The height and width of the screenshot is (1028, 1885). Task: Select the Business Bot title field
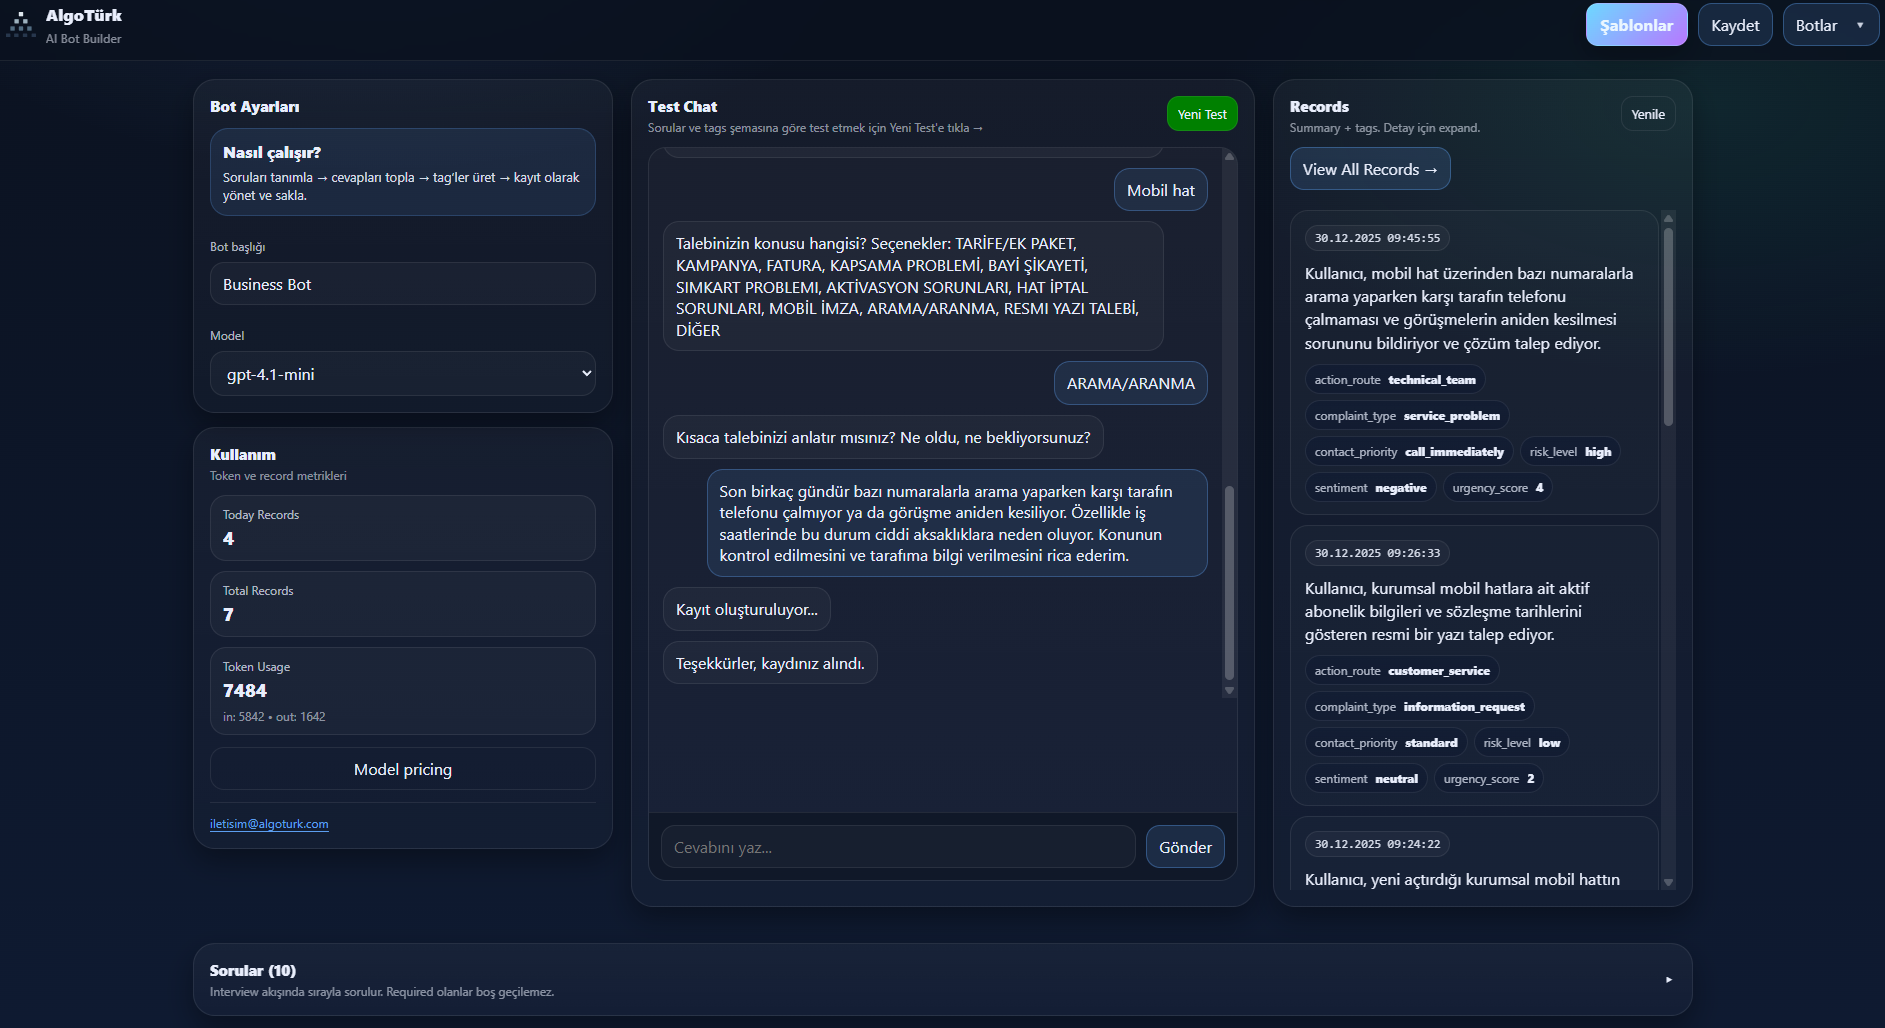(402, 283)
